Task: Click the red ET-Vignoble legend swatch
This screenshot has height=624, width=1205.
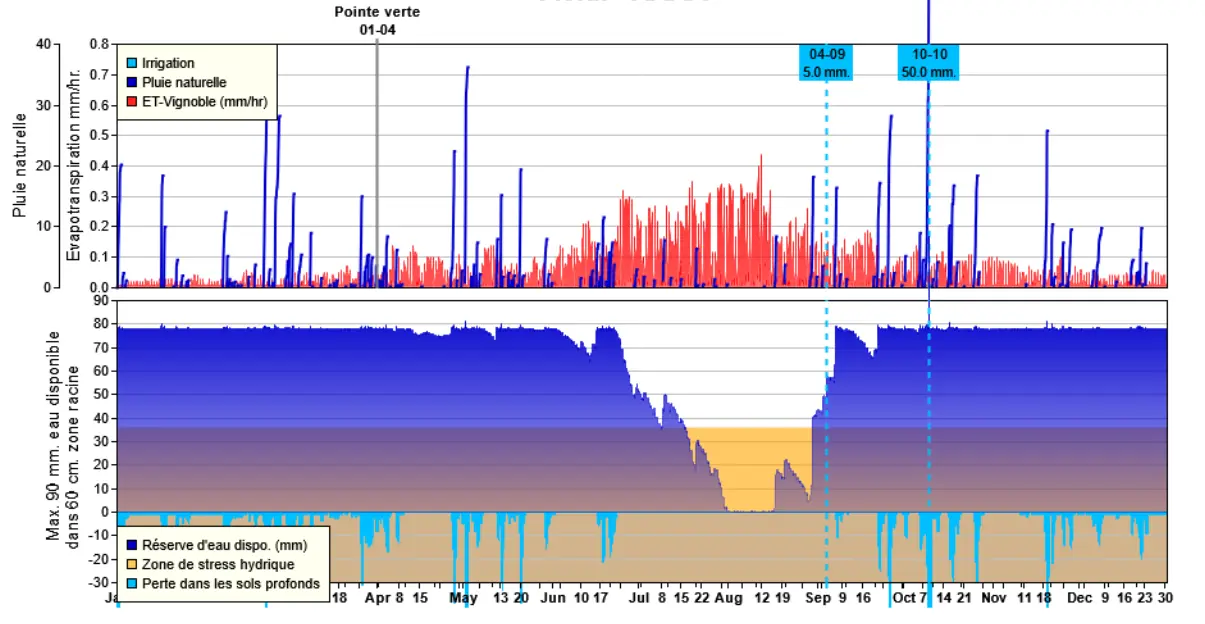Action: 131,101
